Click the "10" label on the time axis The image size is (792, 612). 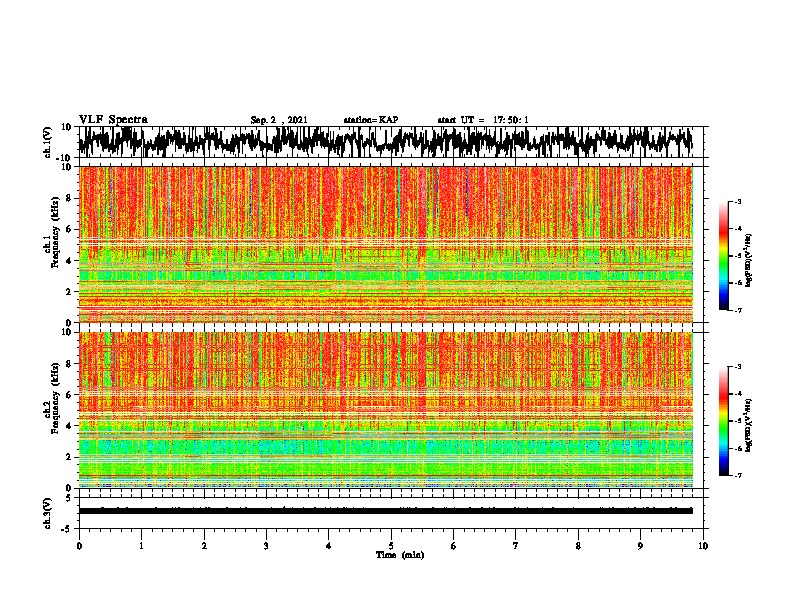(x=703, y=546)
